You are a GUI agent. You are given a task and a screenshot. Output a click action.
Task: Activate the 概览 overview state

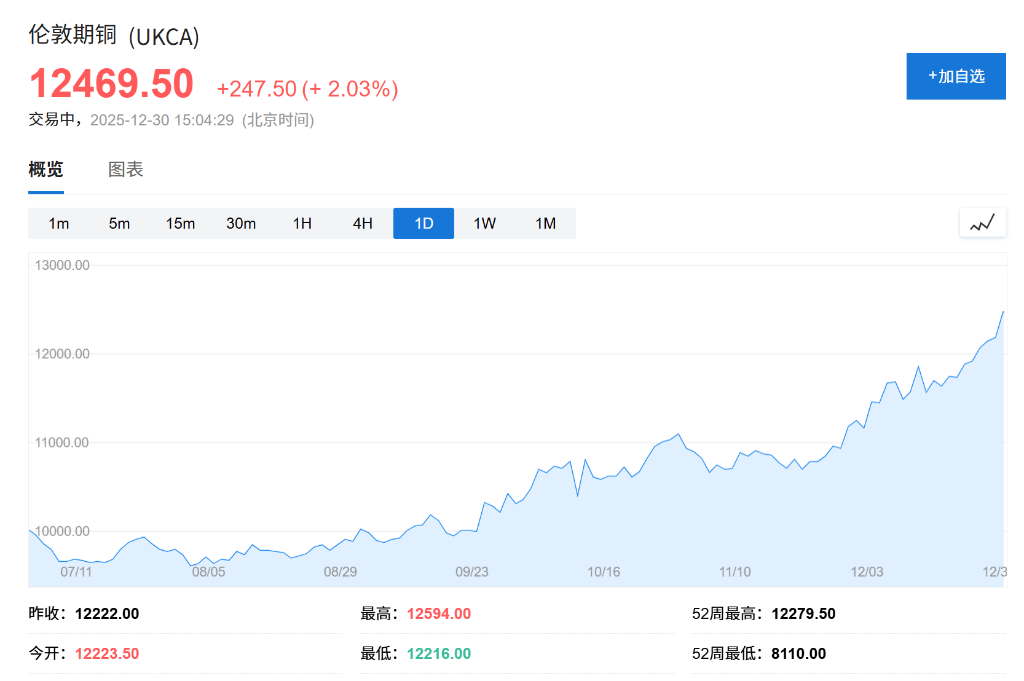tap(44, 169)
